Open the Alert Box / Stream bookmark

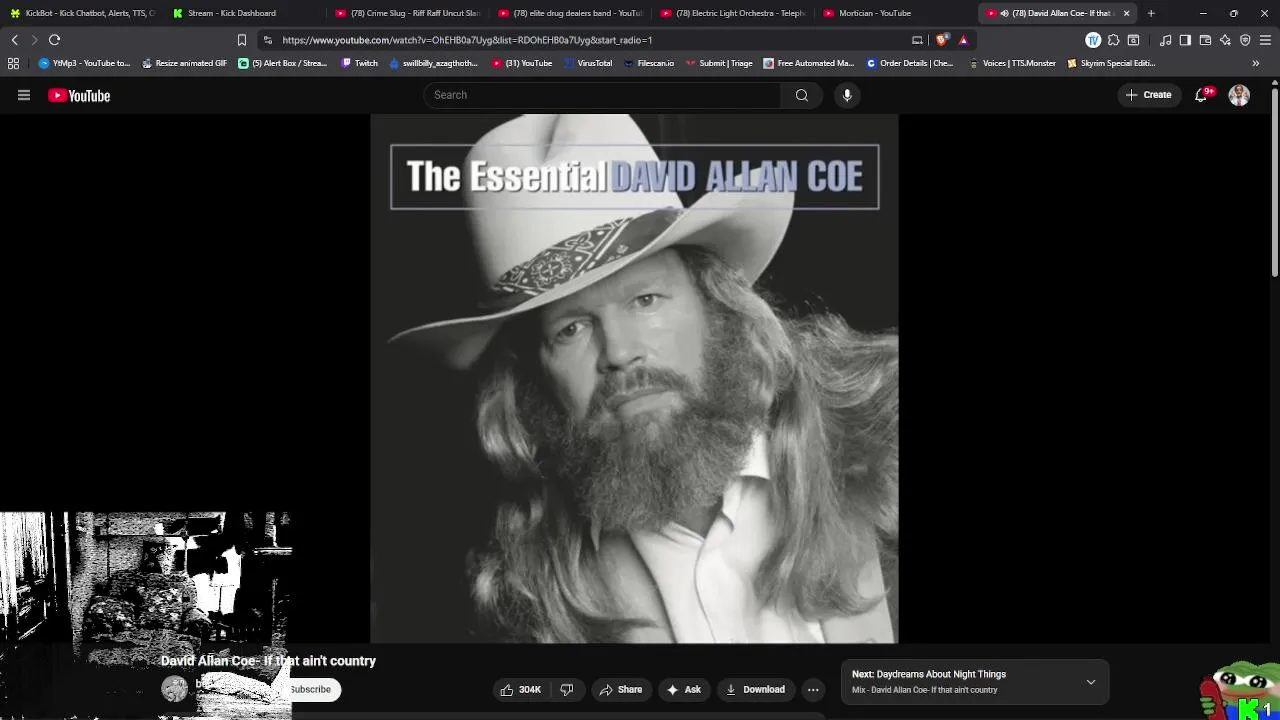[x=282, y=63]
